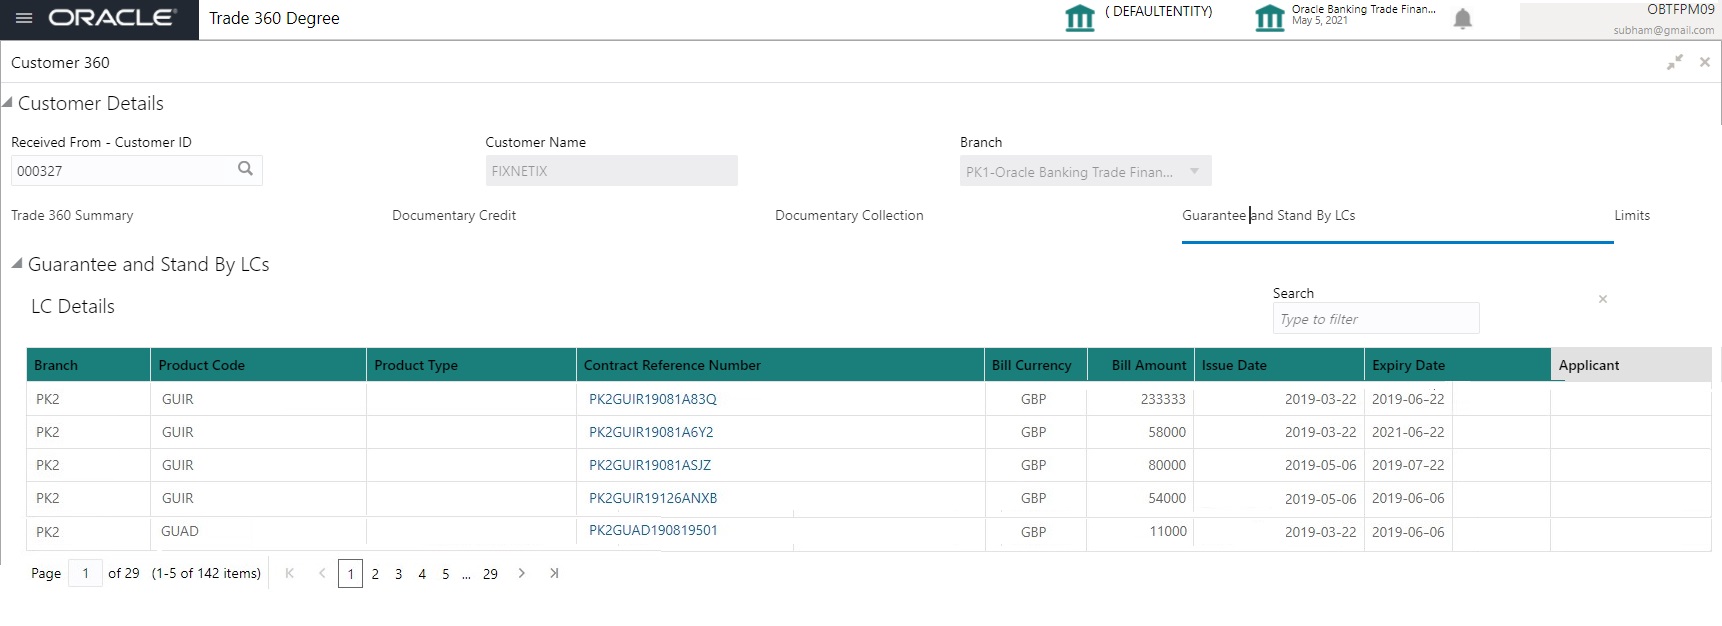Screen dimensions: 1722x626
Task: Open contract PK2GUIR19126ANXB
Action: (653, 498)
